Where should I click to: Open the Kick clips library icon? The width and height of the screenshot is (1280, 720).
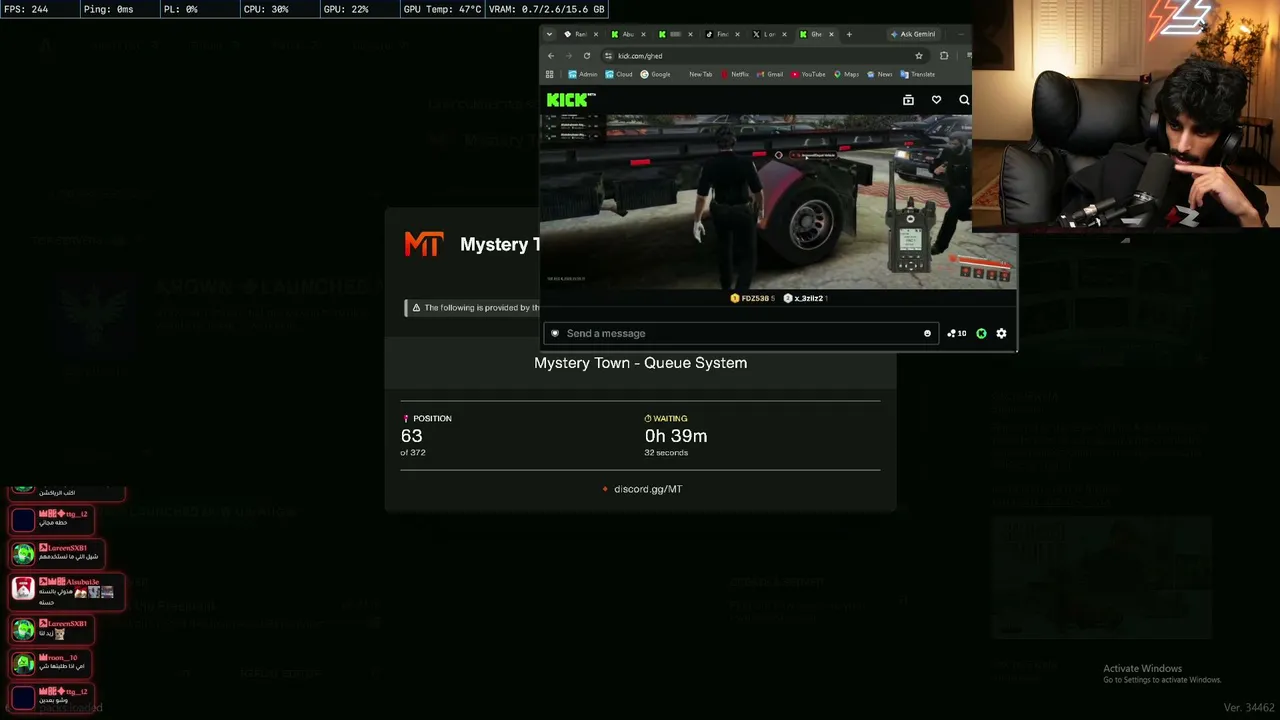(x=908, y=100)
